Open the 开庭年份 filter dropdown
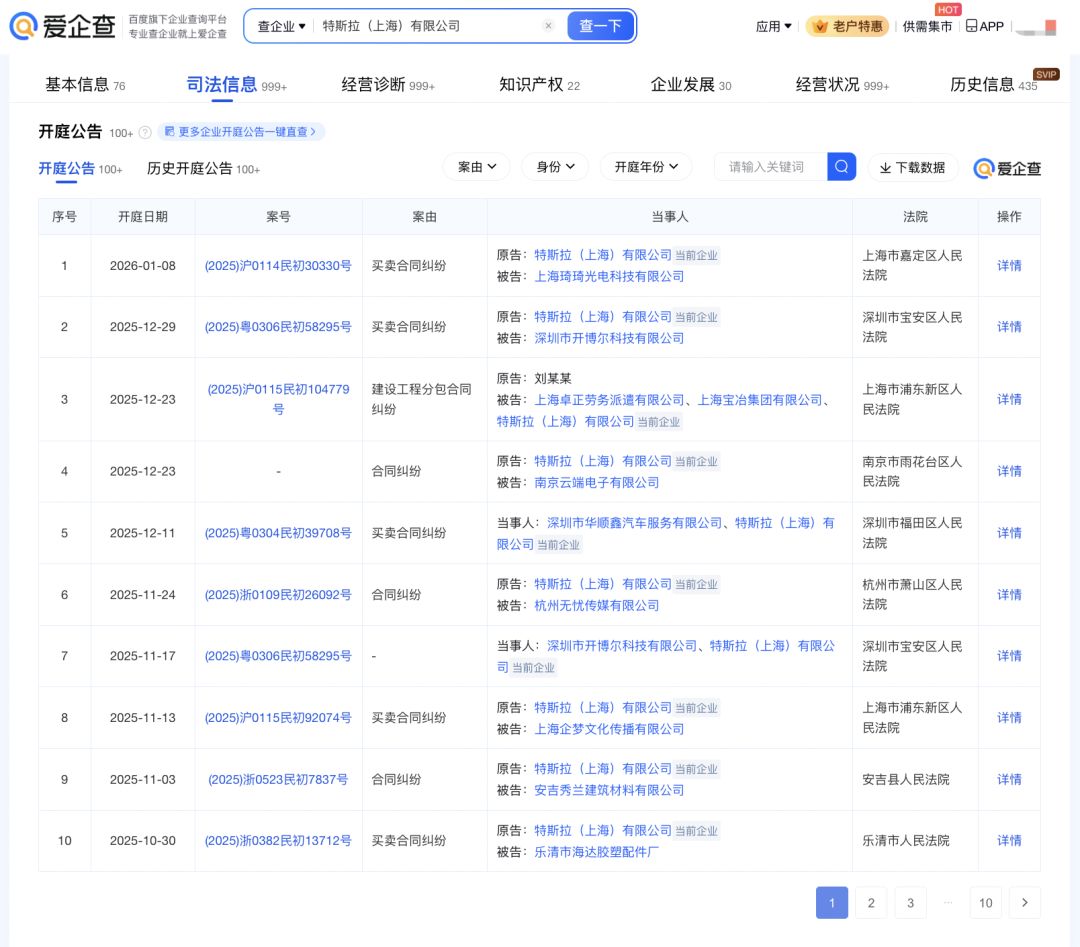The height and width of the screenshot is (947, 1080). [646, 167]
